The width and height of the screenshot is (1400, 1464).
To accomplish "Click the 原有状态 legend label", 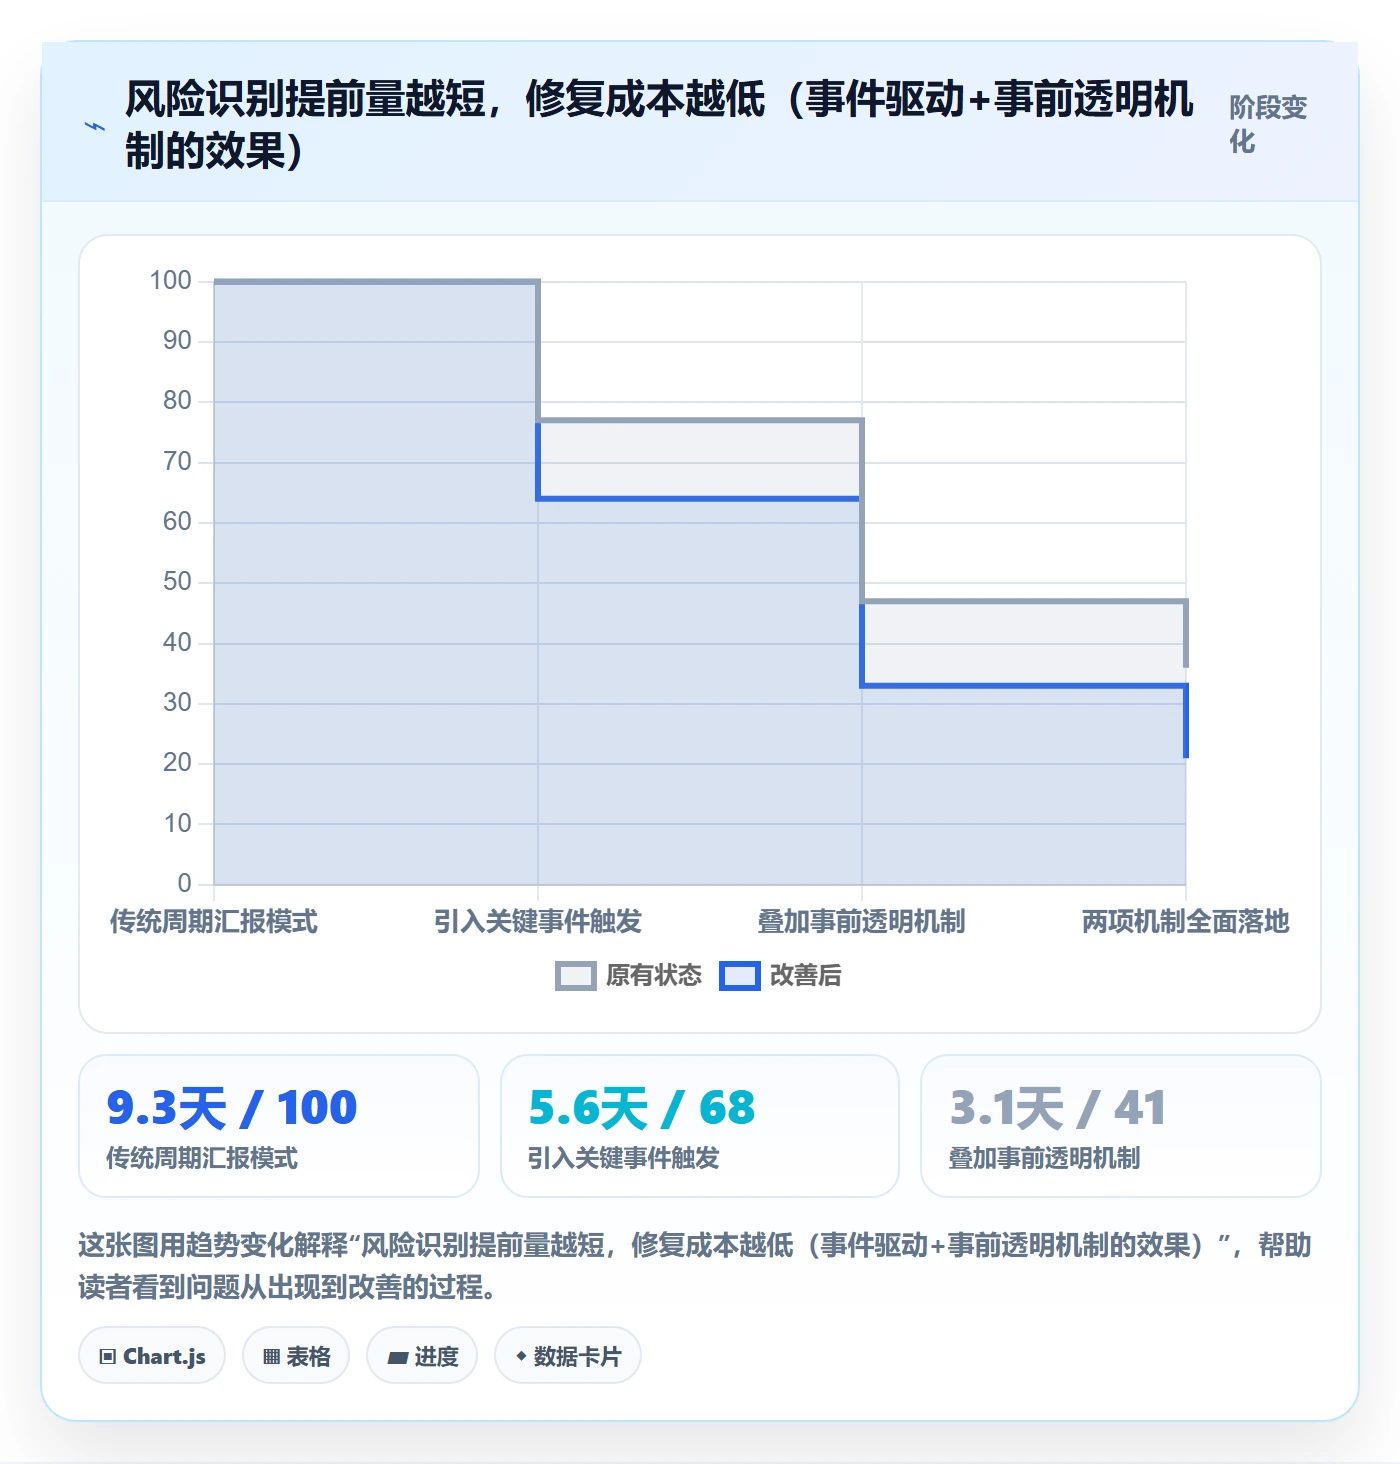I will click(x=654, y=976).
